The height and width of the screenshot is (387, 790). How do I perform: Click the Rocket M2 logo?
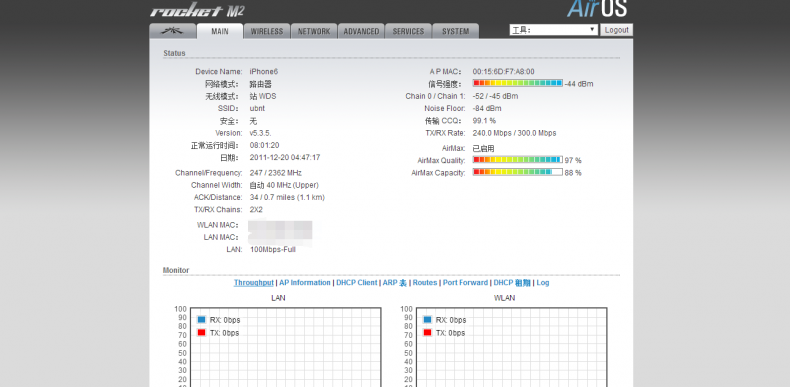197,11
